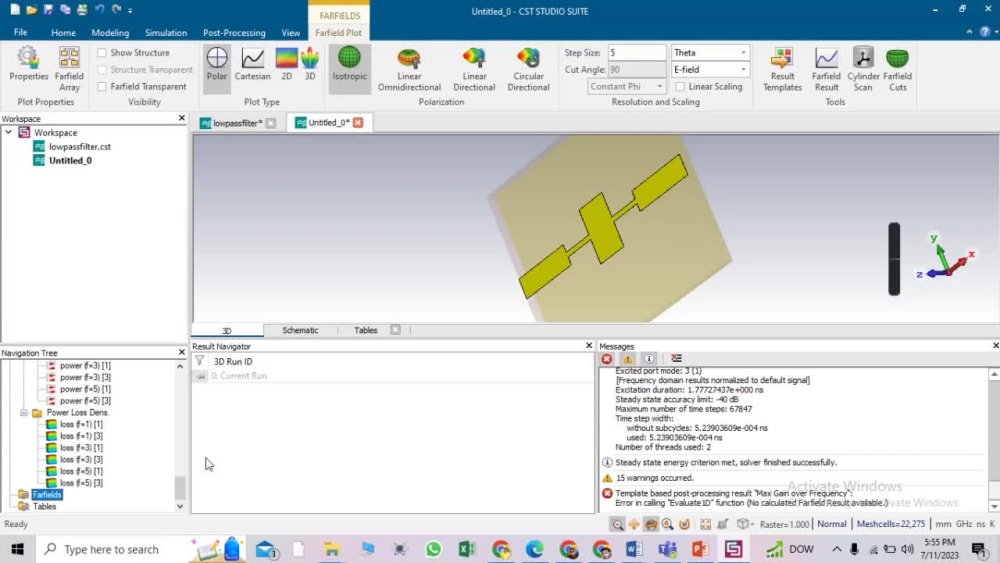This screenshot has height=563, width=1000.
Task: Show hidden system tray icons
Action: pyautogui.click(x=837, y=549)
